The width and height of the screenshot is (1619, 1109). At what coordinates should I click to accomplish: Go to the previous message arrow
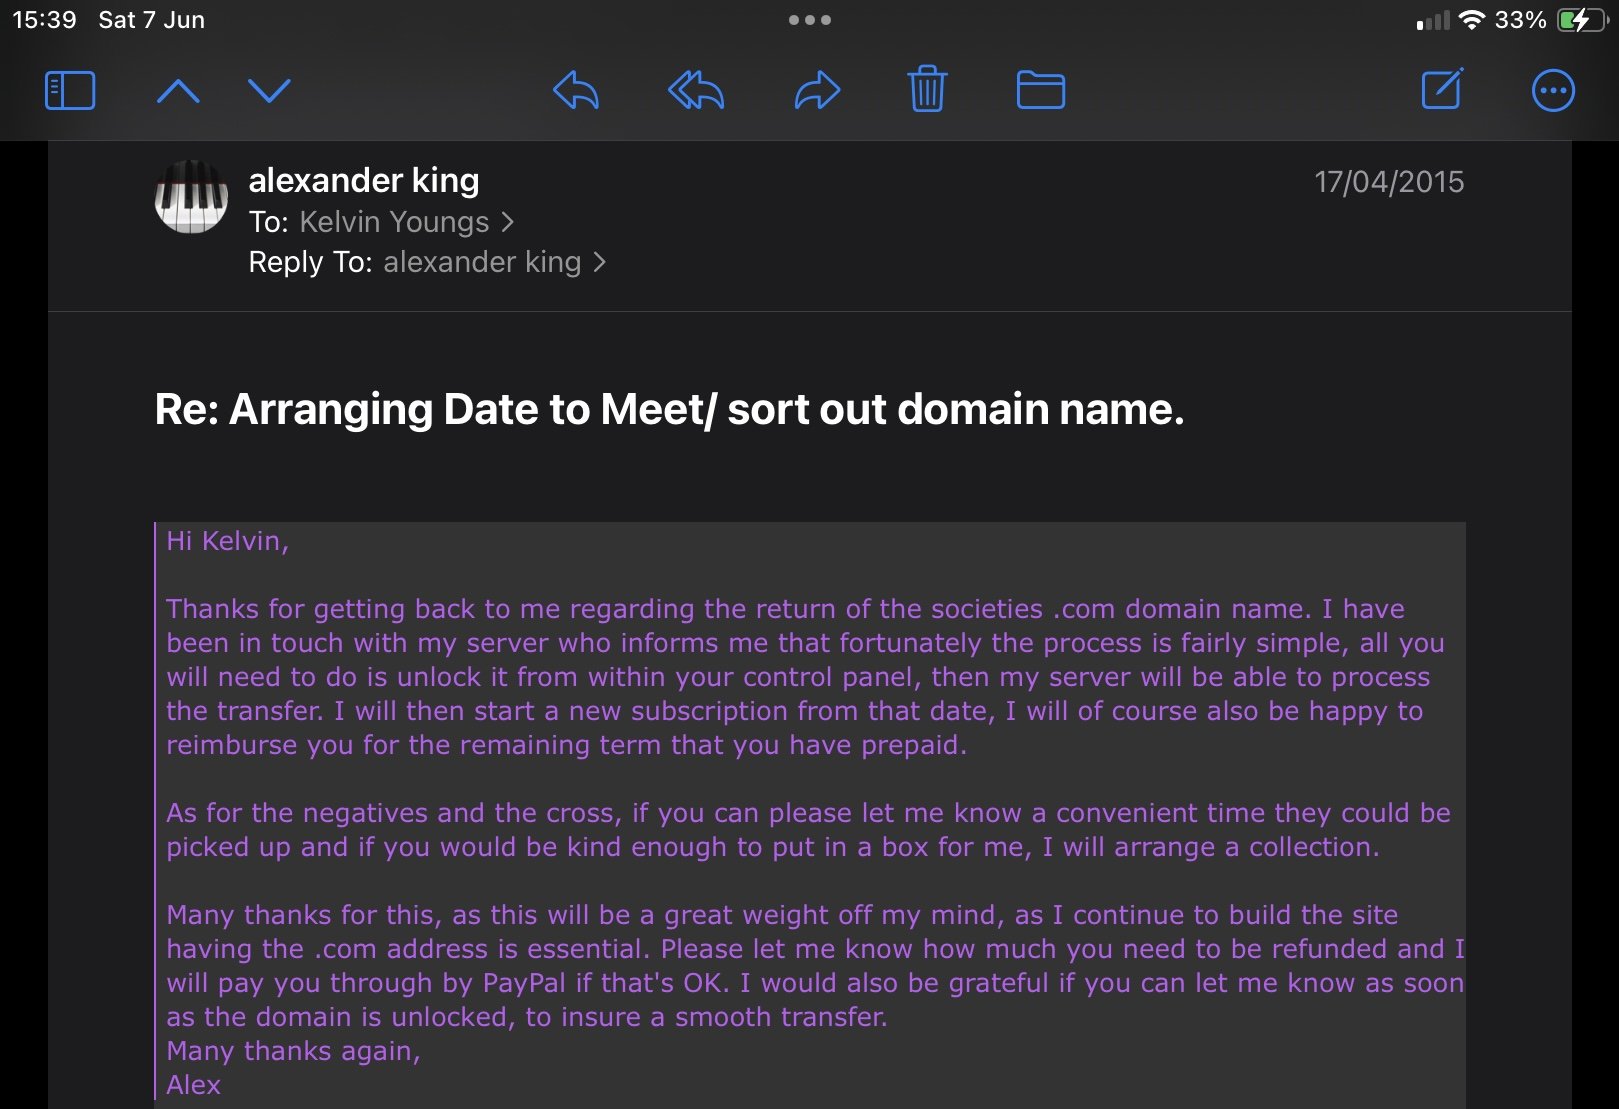click(x=179, y=92)
